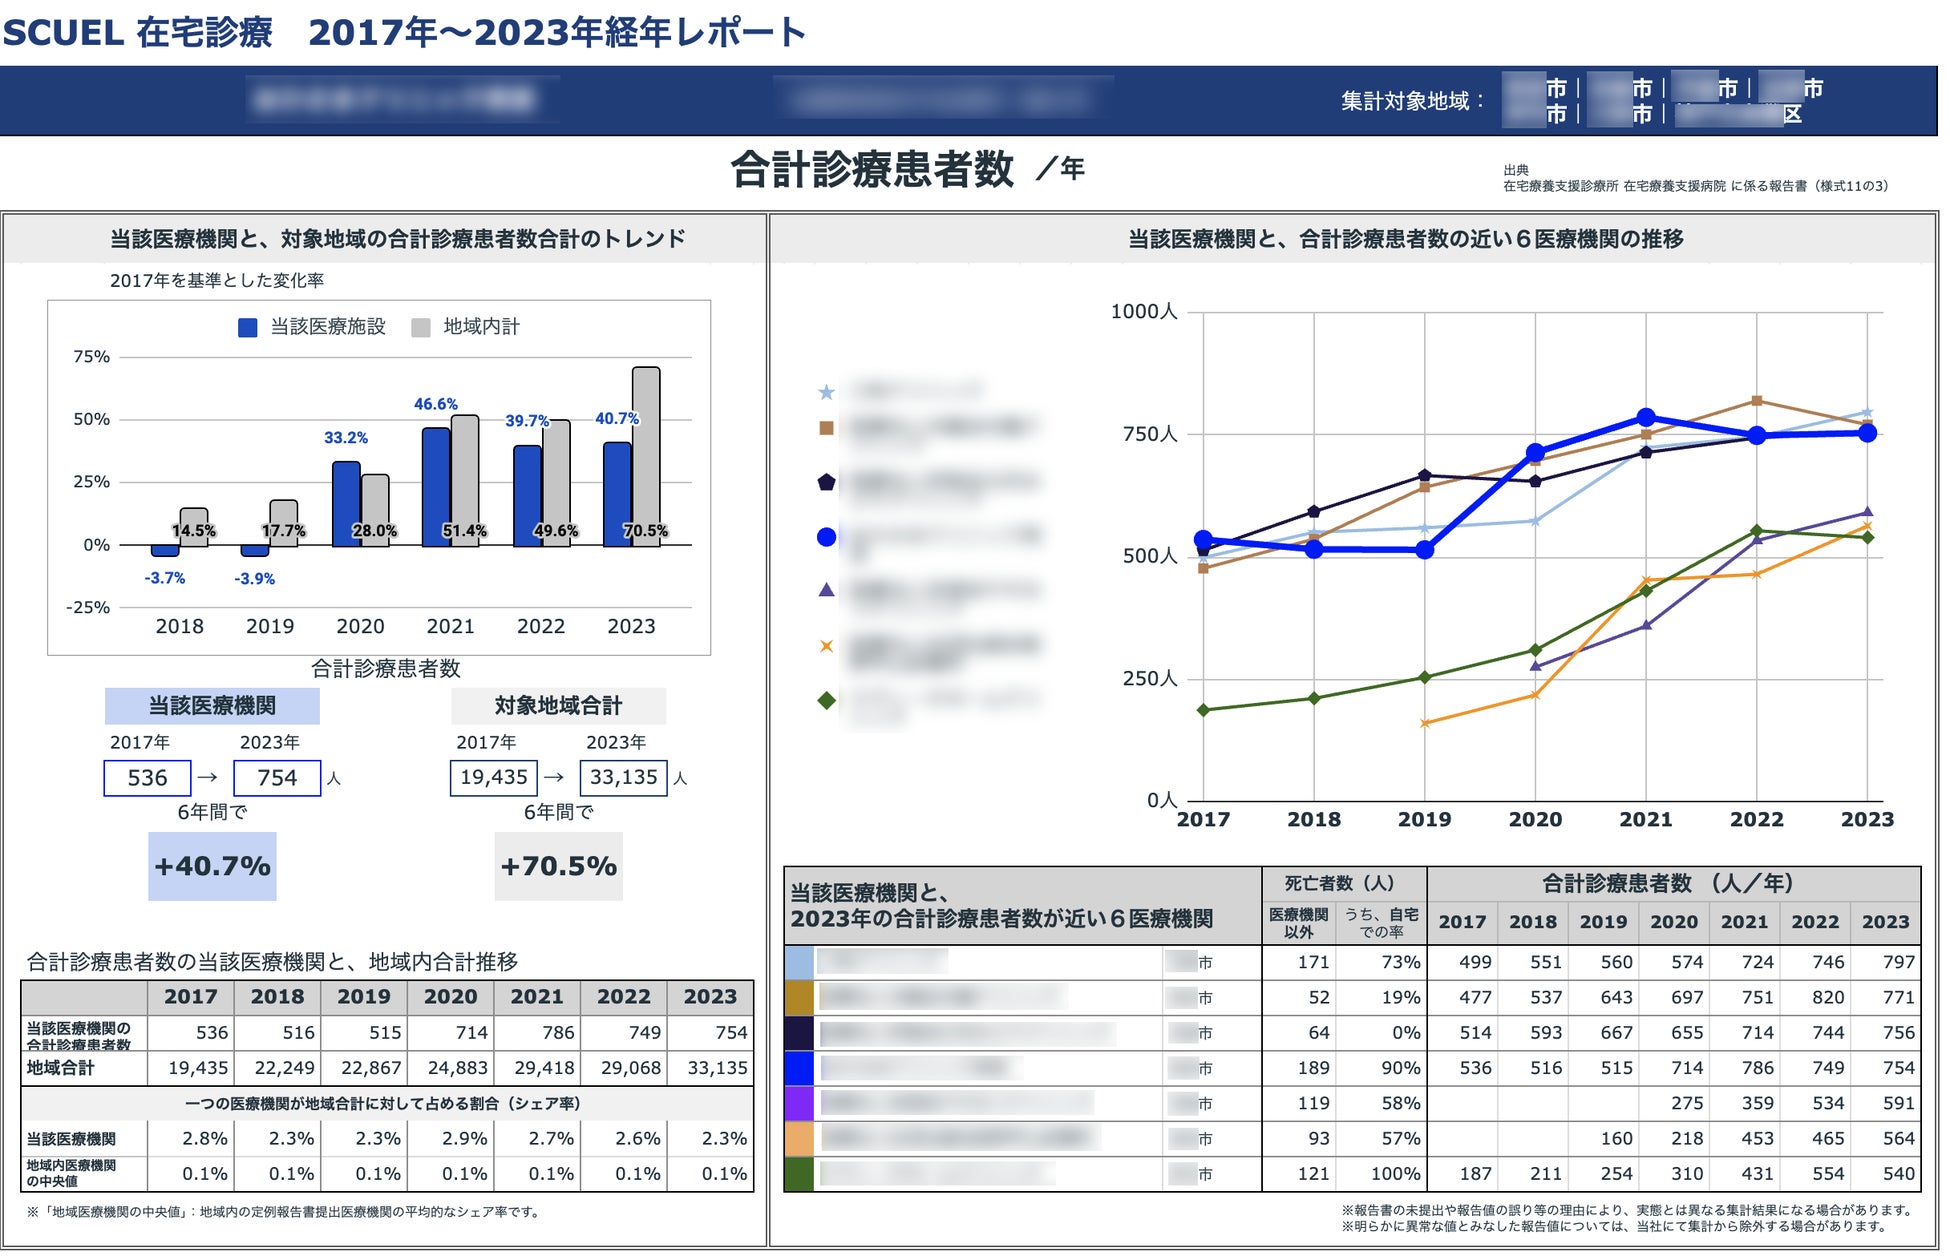Click the 2021 peak point on blue line
1950x1260 pixels.
click(1646, 418)
